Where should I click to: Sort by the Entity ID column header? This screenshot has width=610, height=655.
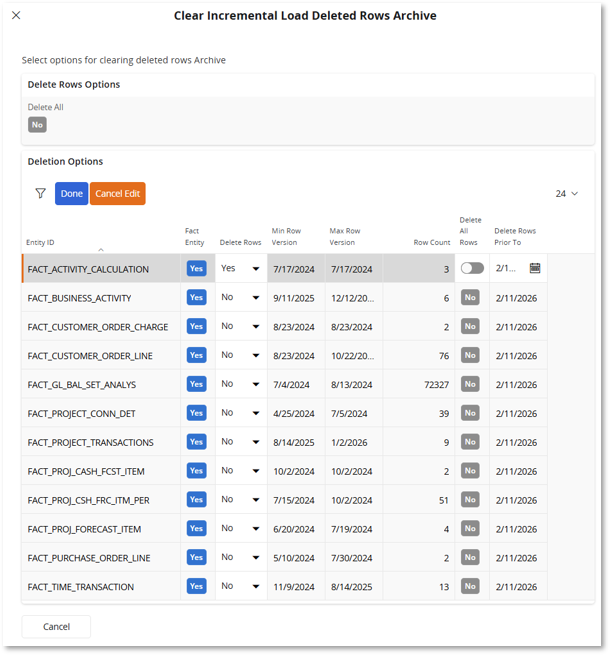click(x=40, y=242)
